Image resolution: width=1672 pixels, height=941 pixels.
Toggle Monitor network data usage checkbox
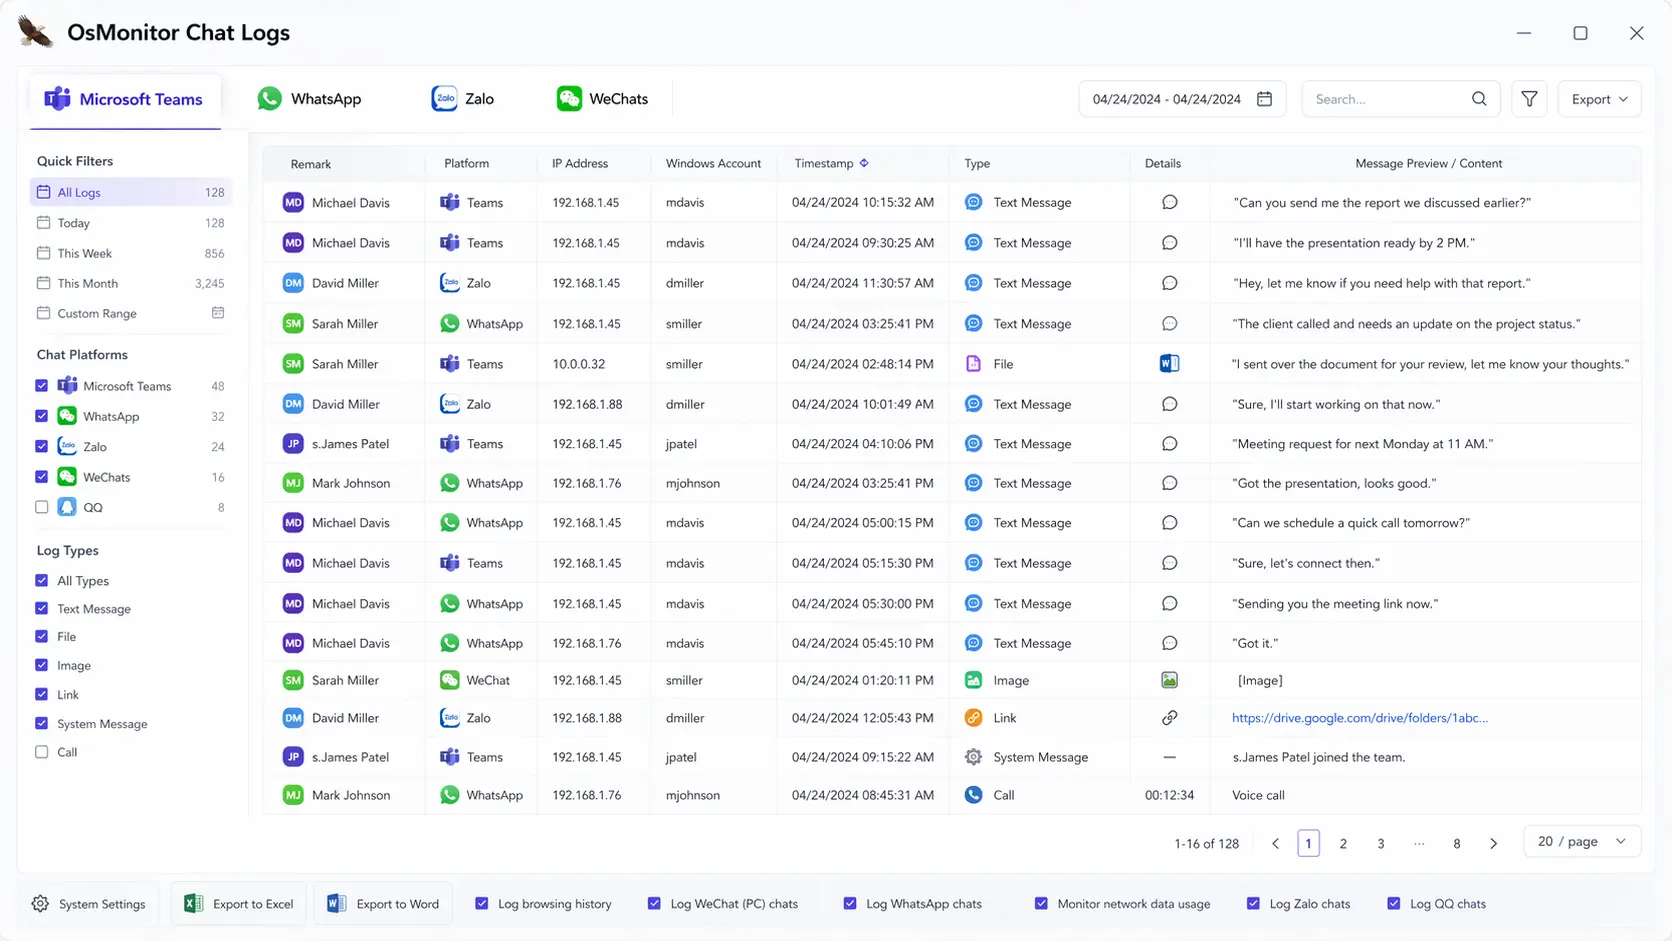[x=1041, y=904]
